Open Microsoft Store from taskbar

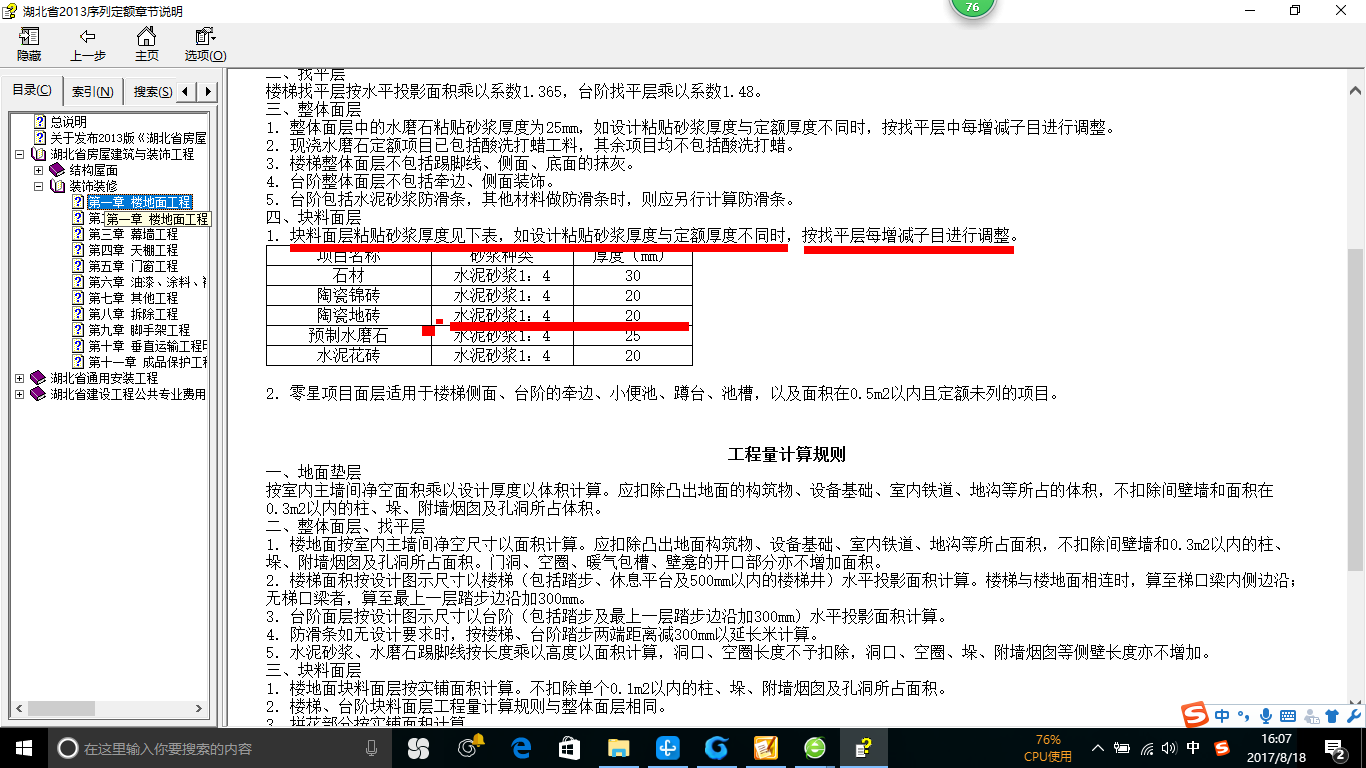pos(569,747)
